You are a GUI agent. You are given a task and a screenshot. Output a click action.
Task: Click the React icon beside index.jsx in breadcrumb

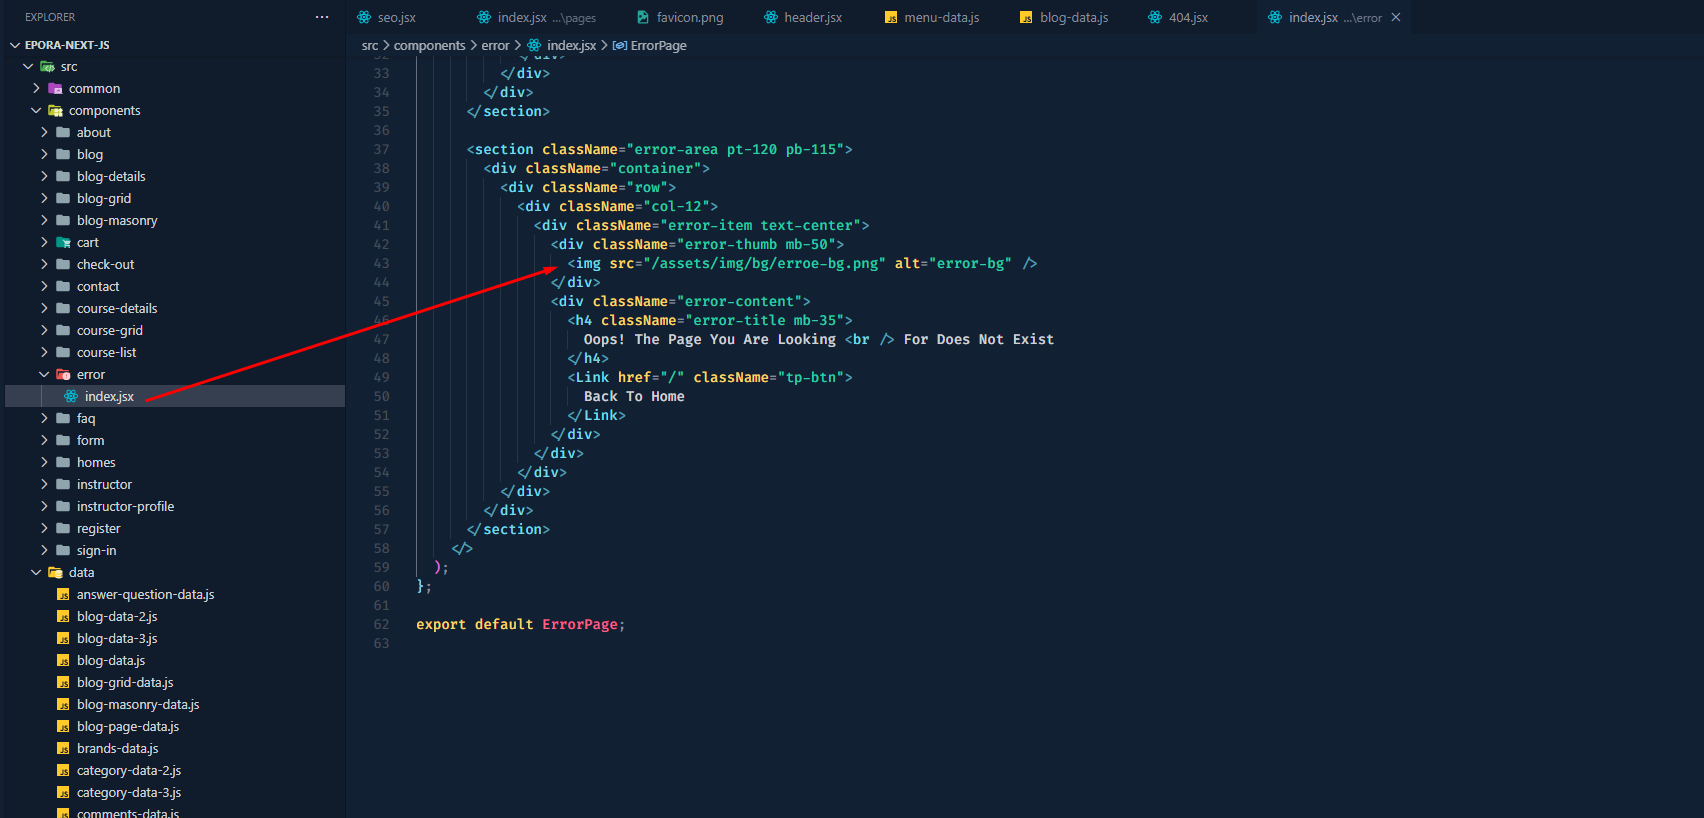pos(535,46)
